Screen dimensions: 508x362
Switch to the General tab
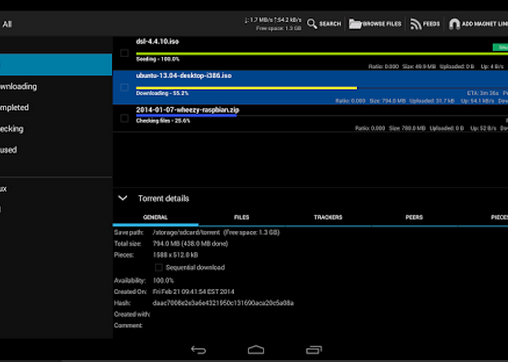point(155,217)
